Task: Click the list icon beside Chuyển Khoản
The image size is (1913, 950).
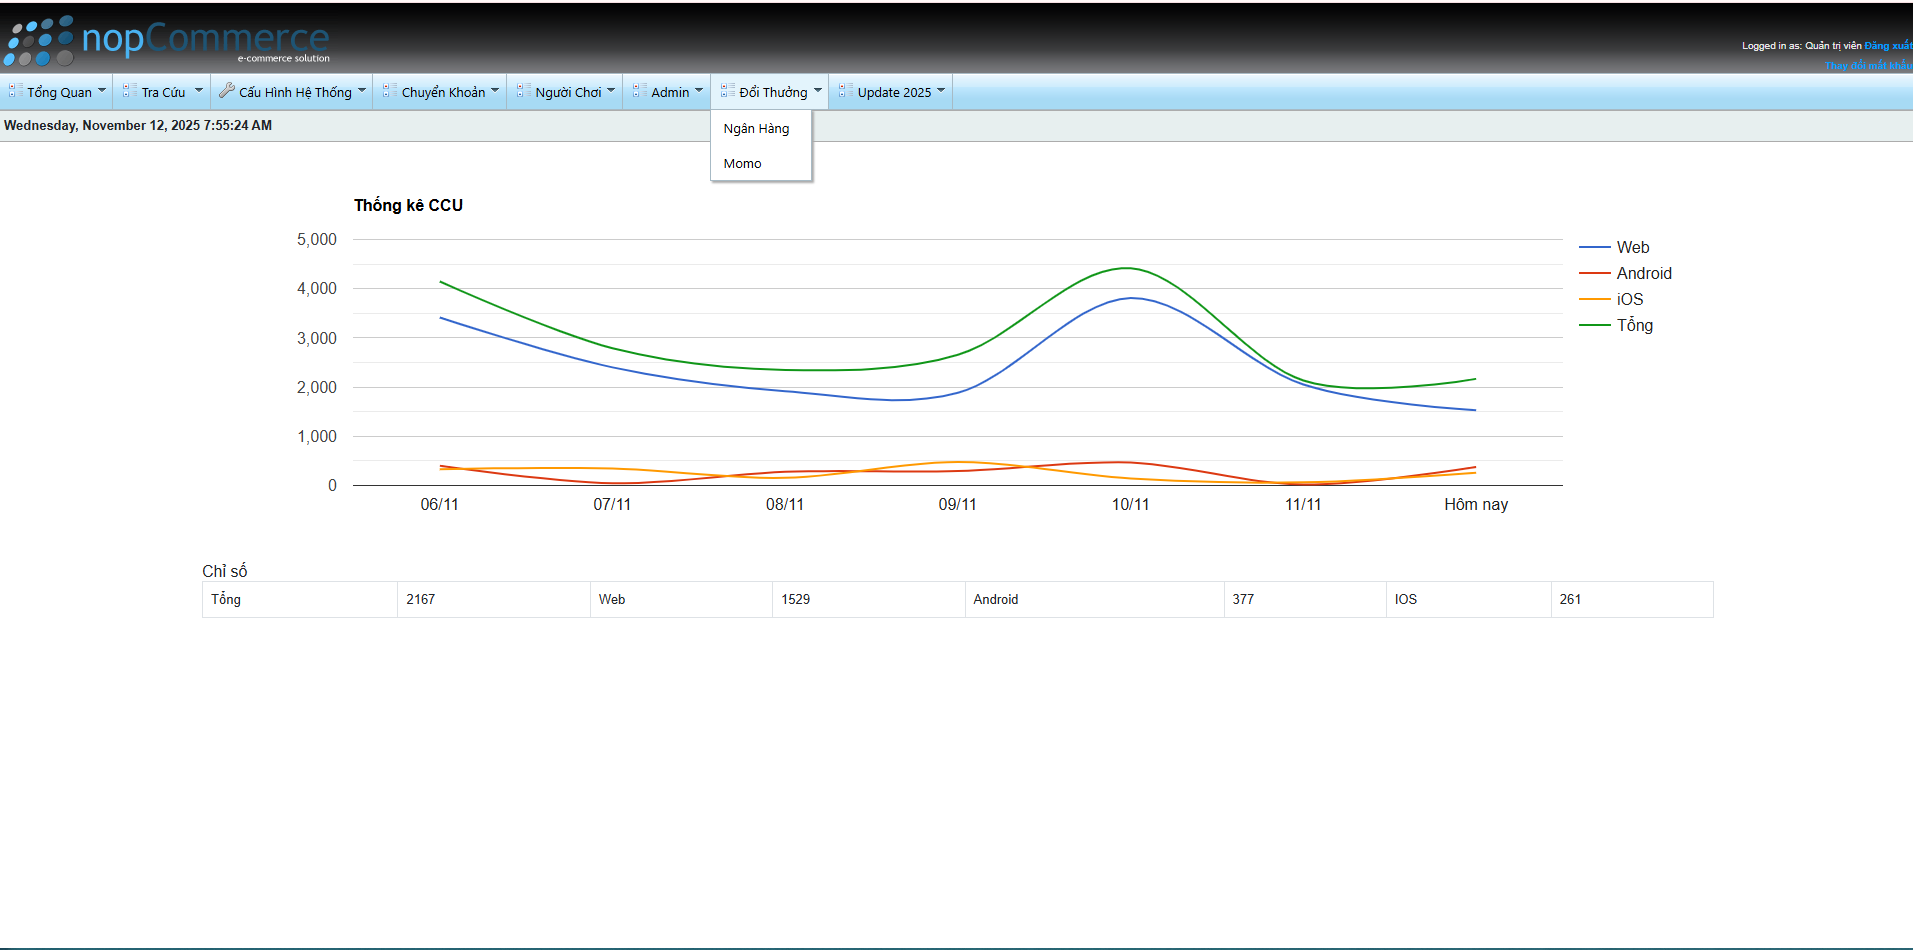Action: (x=390, y=91)
